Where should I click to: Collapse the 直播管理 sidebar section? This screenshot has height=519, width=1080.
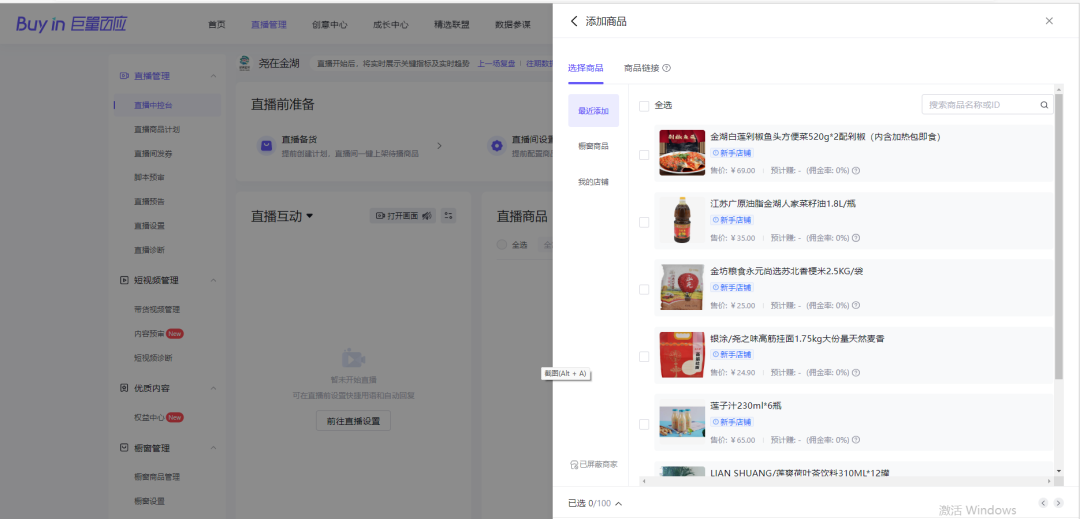213,76
